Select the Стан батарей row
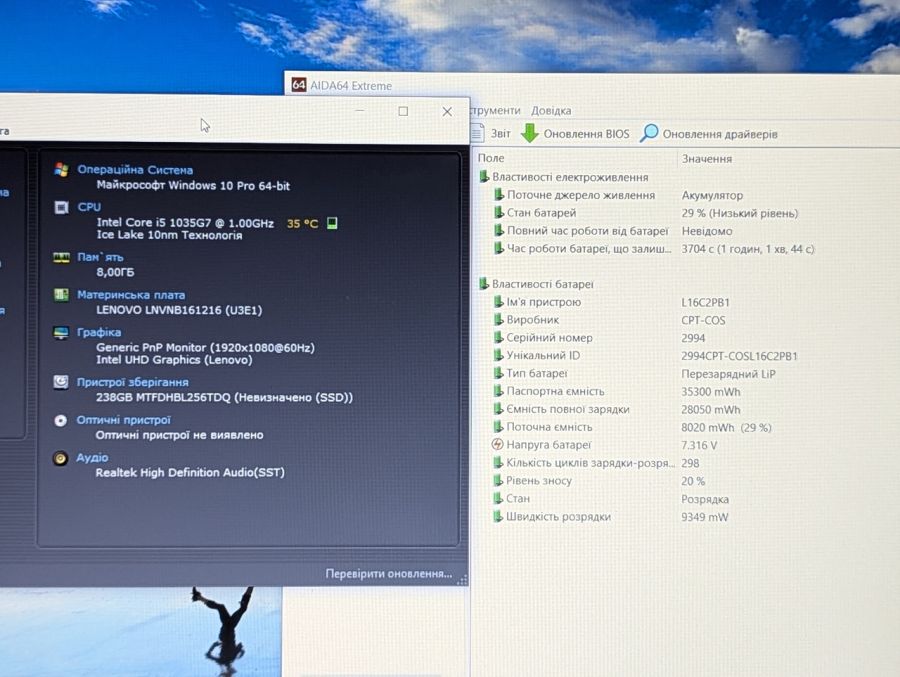The width and height of the screenshot is (900, 677). [x=645, y=213]
